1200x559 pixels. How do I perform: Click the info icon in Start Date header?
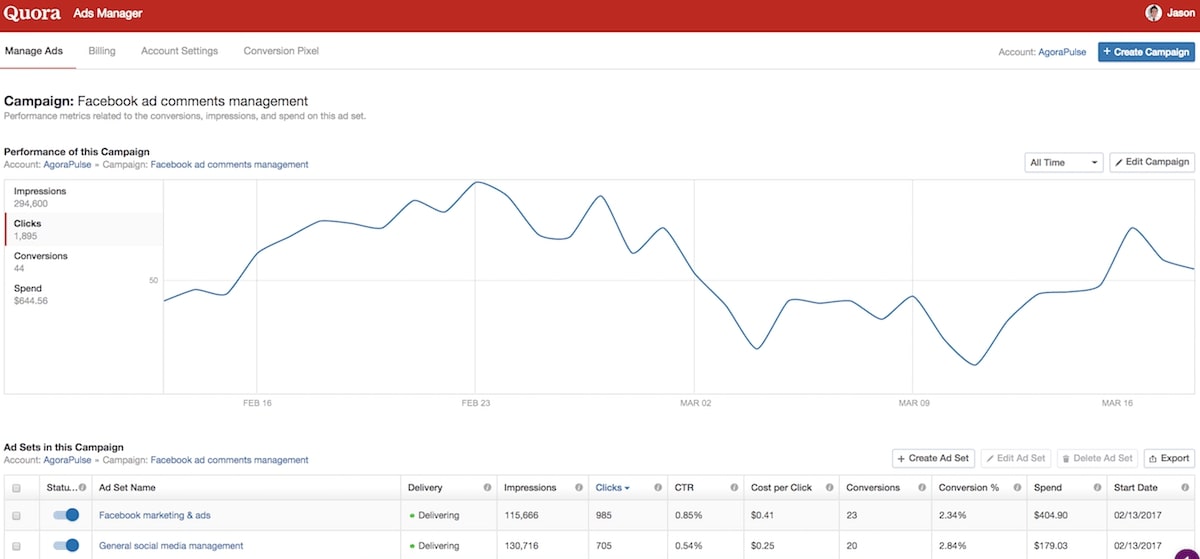(x=1186, y=488)
